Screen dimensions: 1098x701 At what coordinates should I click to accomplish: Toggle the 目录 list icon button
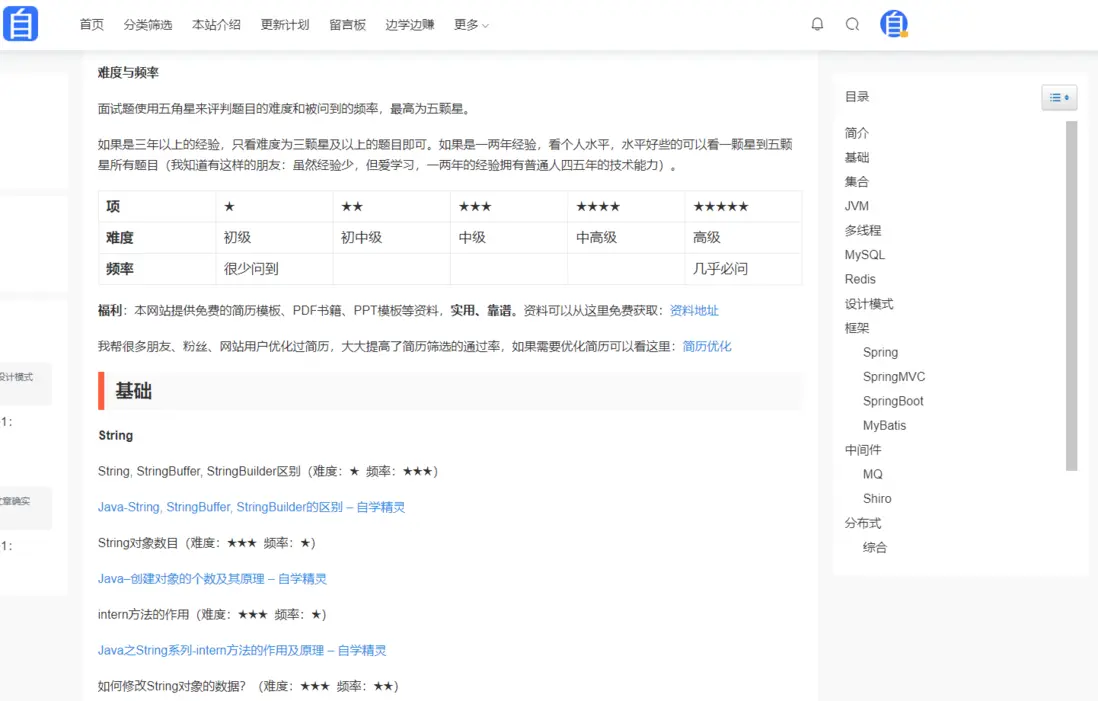(x=1058, y=97)
